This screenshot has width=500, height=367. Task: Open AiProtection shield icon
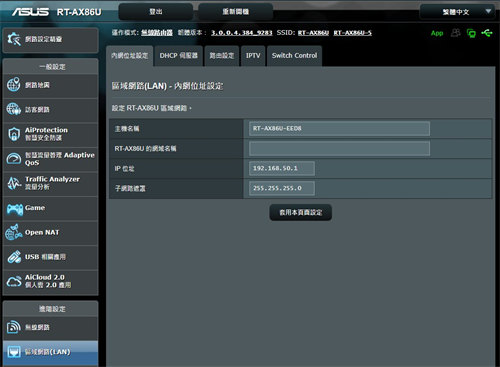(x=14, y=134)
